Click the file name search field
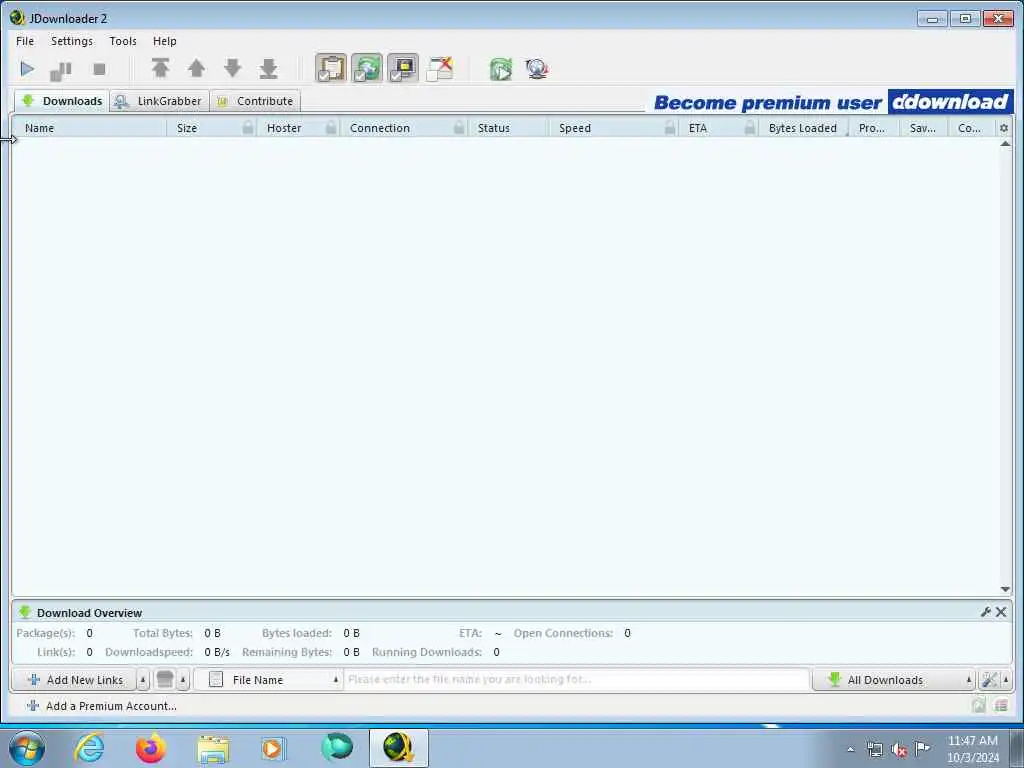Image resolution: width=1024 pixels, height=768 pixels. click(x=577, y=680)
